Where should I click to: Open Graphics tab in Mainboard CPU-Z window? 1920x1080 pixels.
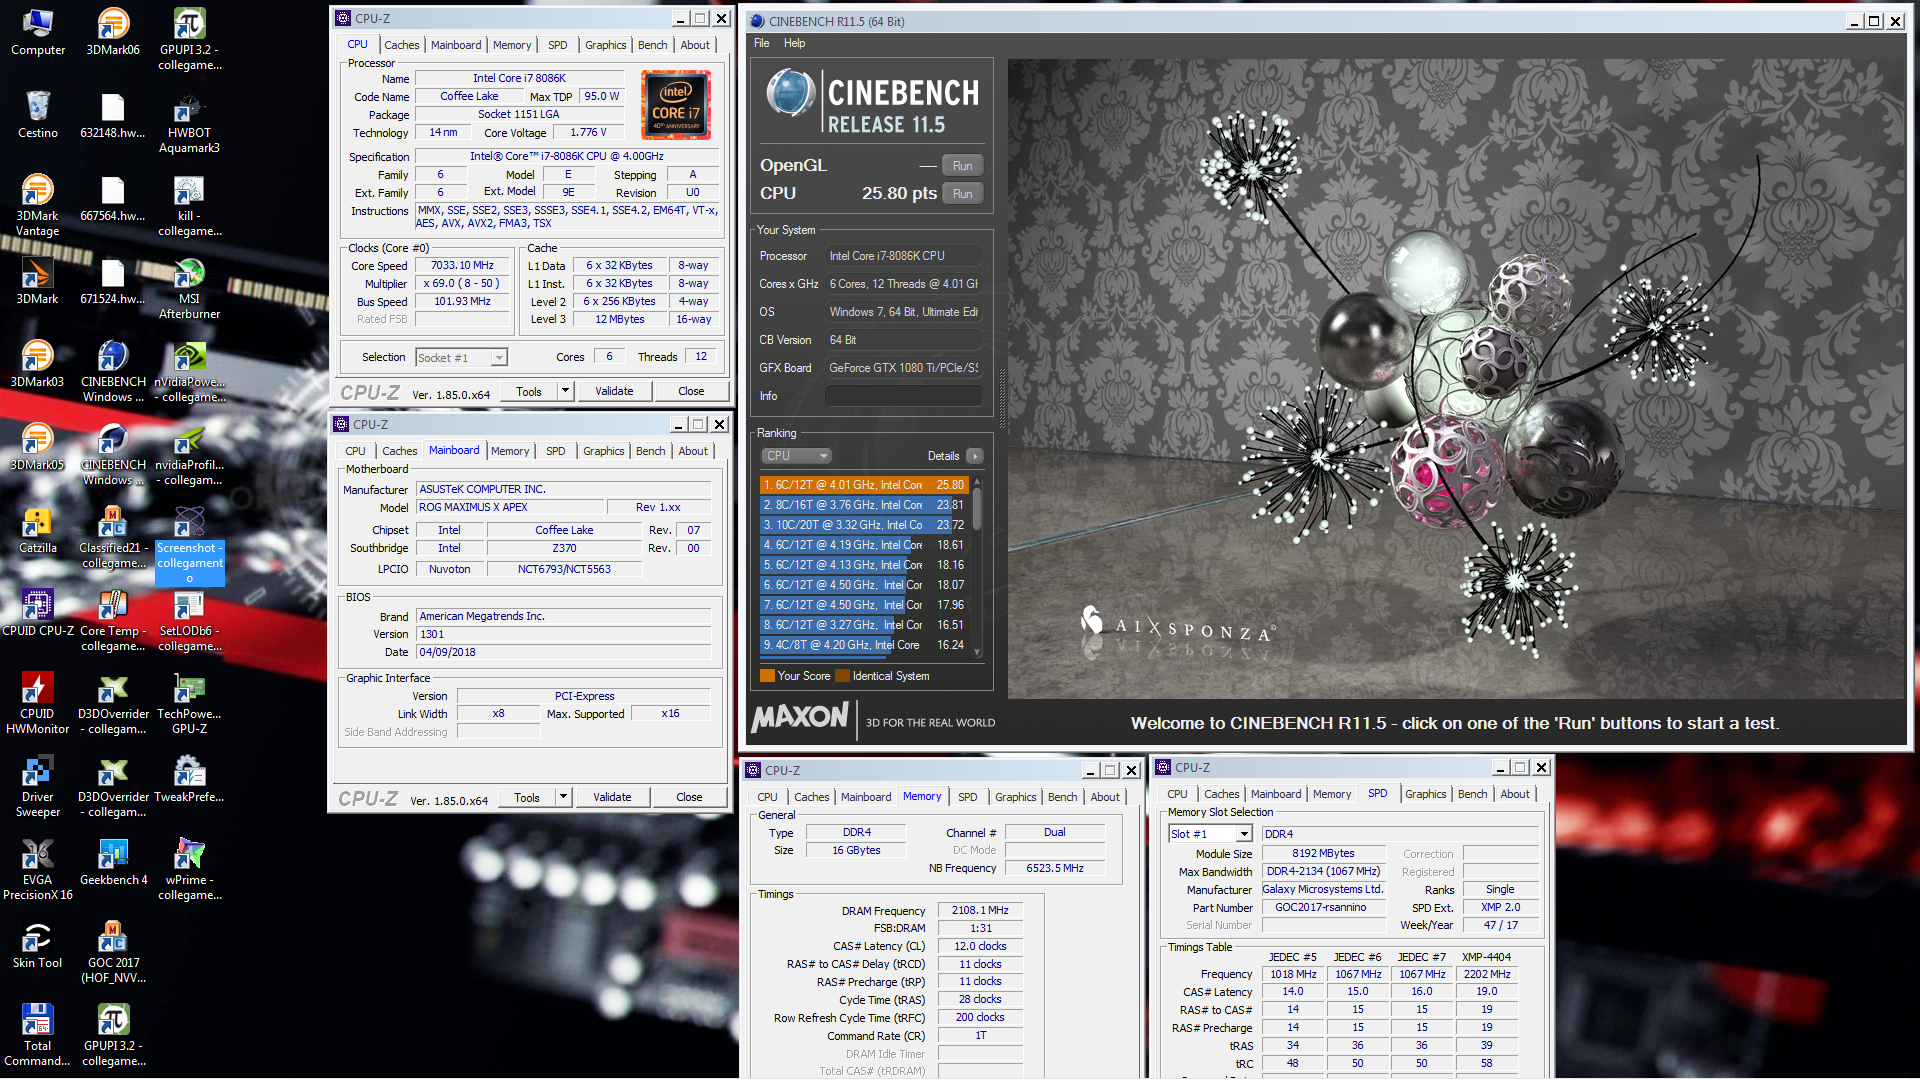(x=603, y=451)
